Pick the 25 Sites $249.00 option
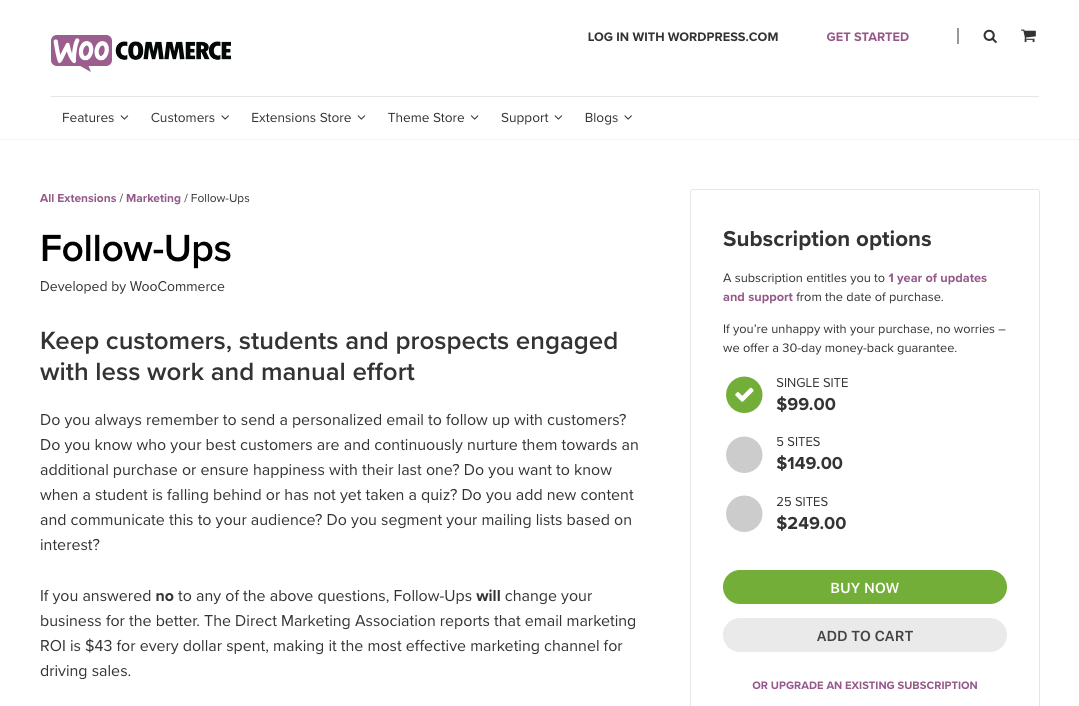1079x706 pixels. 744,514
